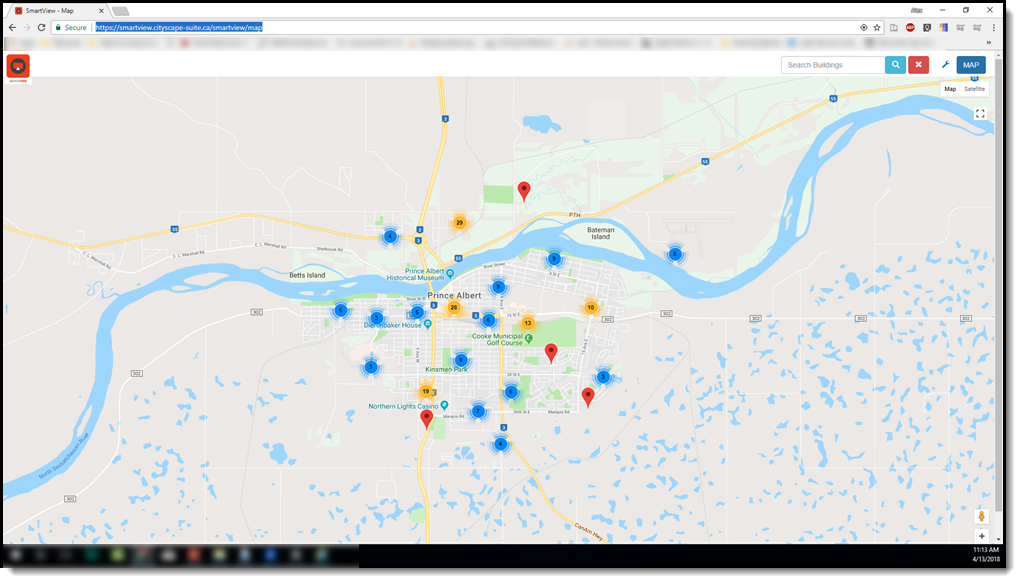Click the Secure site info badge
Viewport: 1021px width, 583px height.
point(71,27)
